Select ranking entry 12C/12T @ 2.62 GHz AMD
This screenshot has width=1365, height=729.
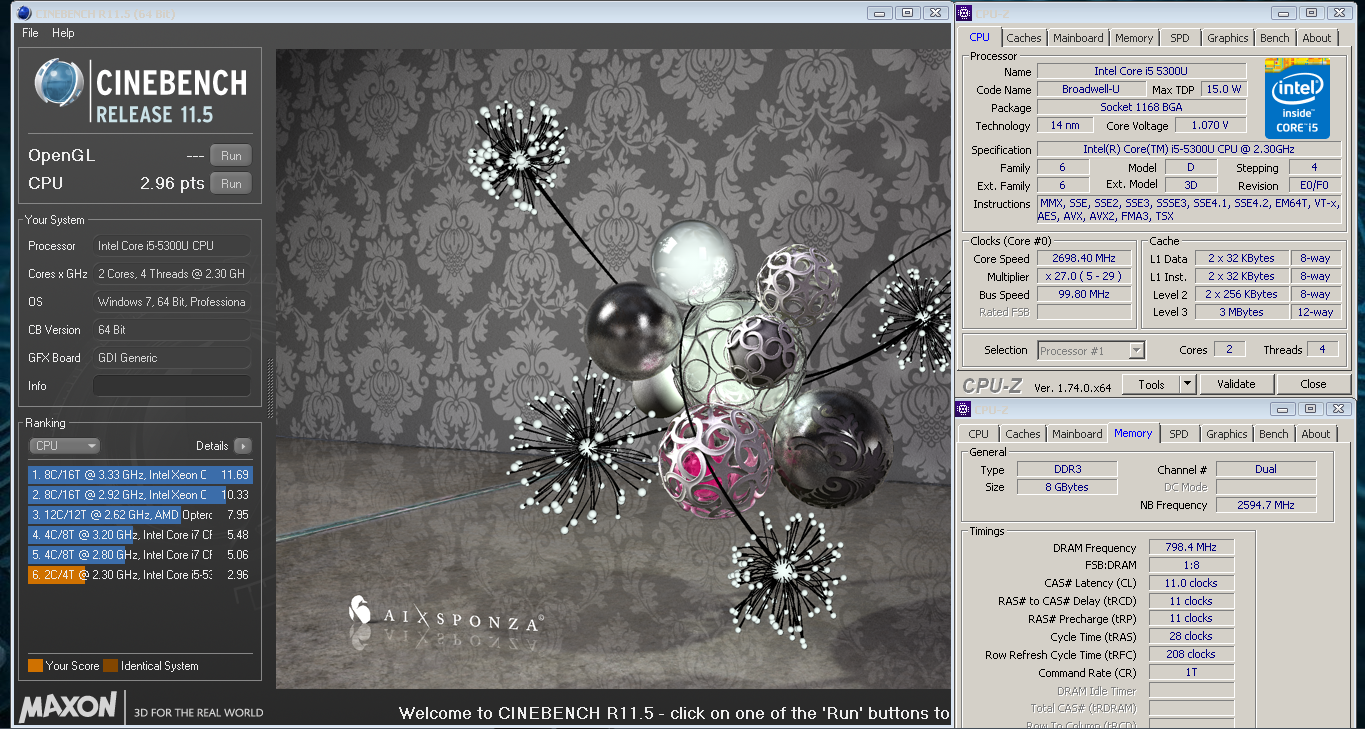(x=140, y=515)
